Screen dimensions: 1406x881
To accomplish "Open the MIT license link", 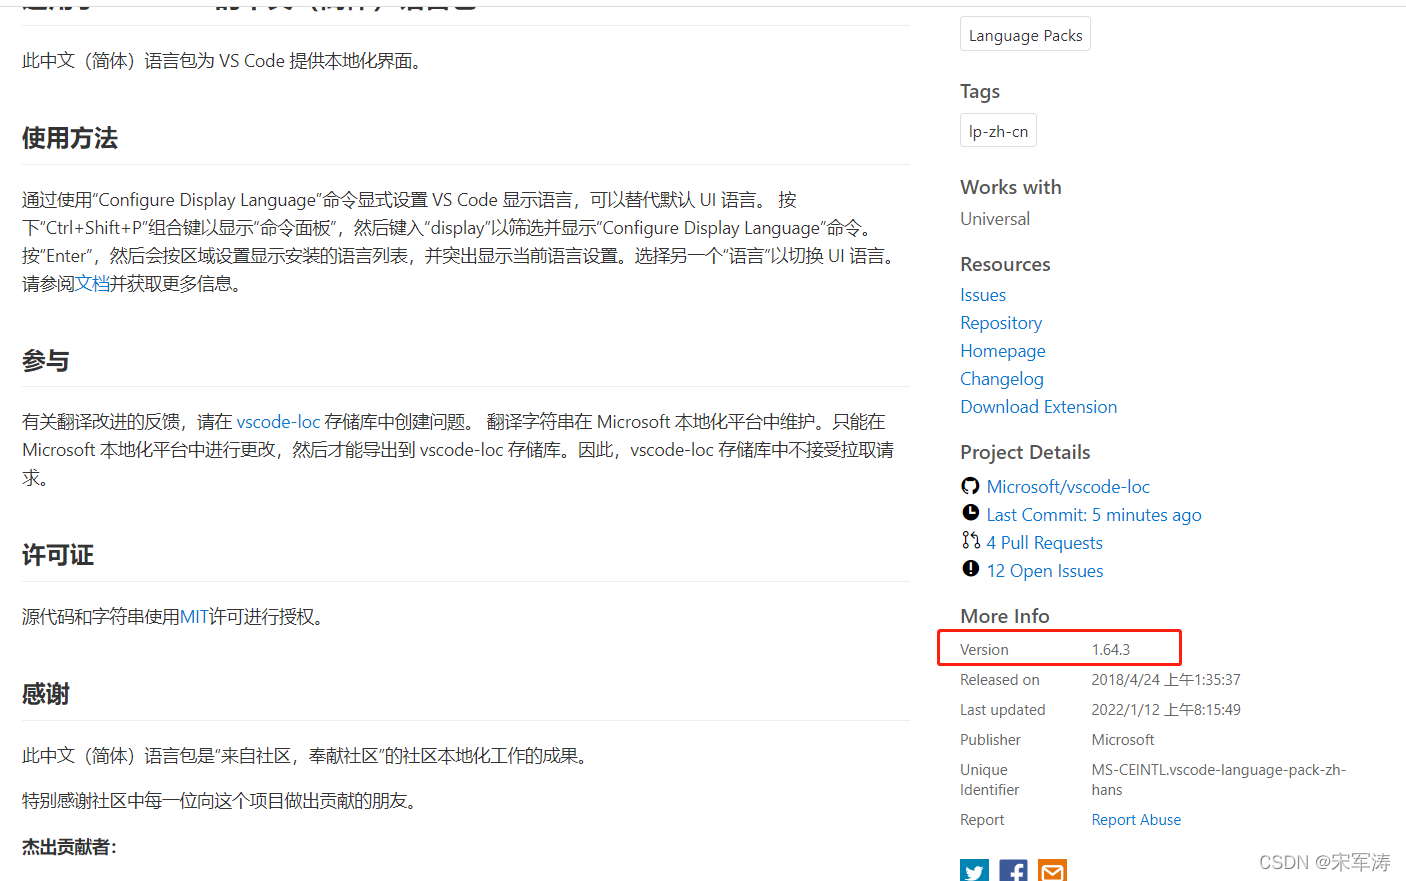I will (194, 617).
